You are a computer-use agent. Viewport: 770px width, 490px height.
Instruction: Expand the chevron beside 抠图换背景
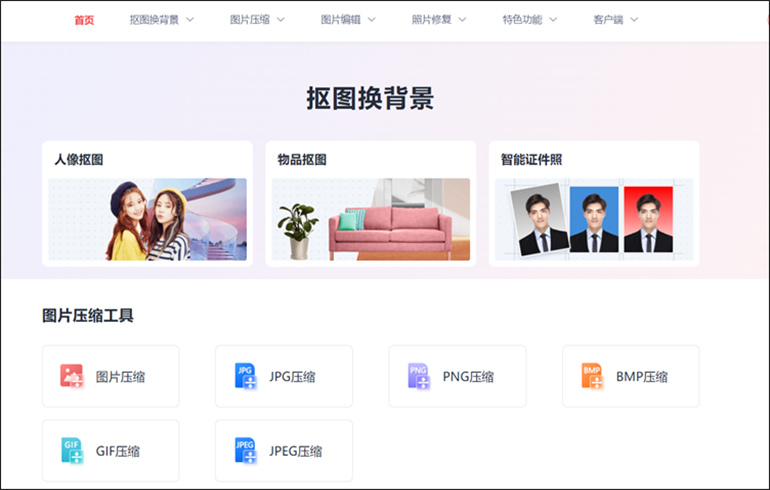(190, 20)
